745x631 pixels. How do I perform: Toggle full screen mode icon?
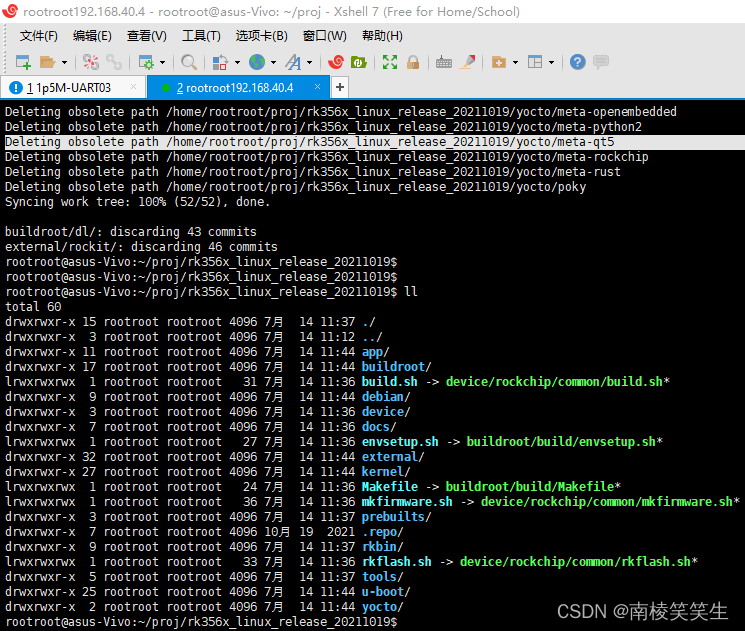point(390,62)
